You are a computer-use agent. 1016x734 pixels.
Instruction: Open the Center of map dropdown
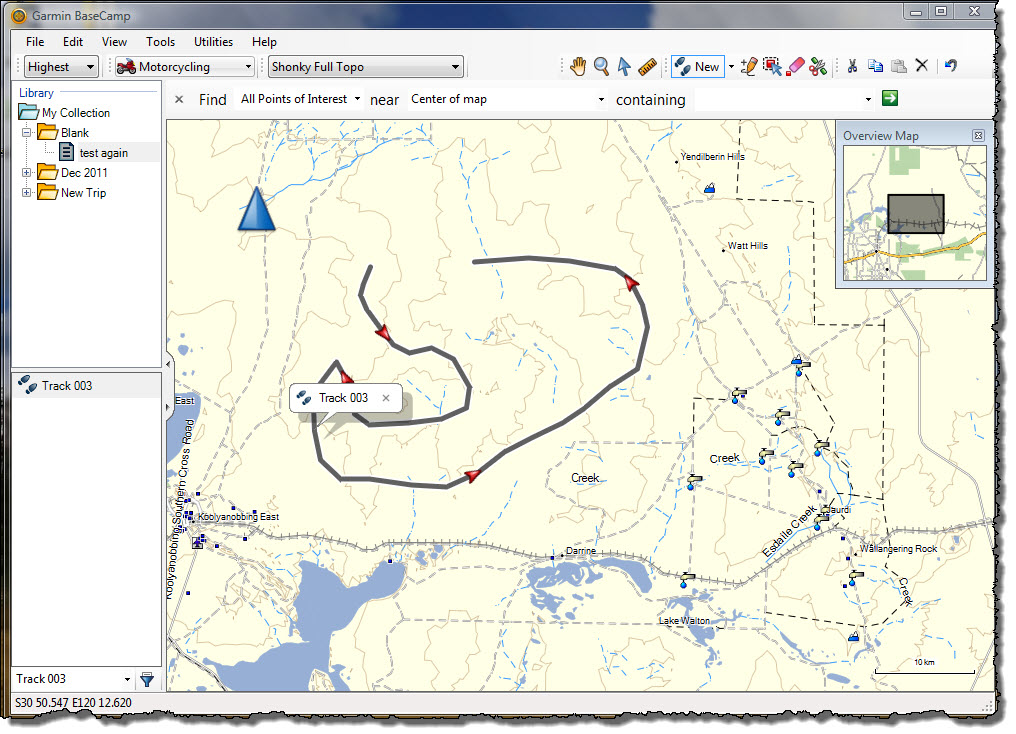(508, 99)
